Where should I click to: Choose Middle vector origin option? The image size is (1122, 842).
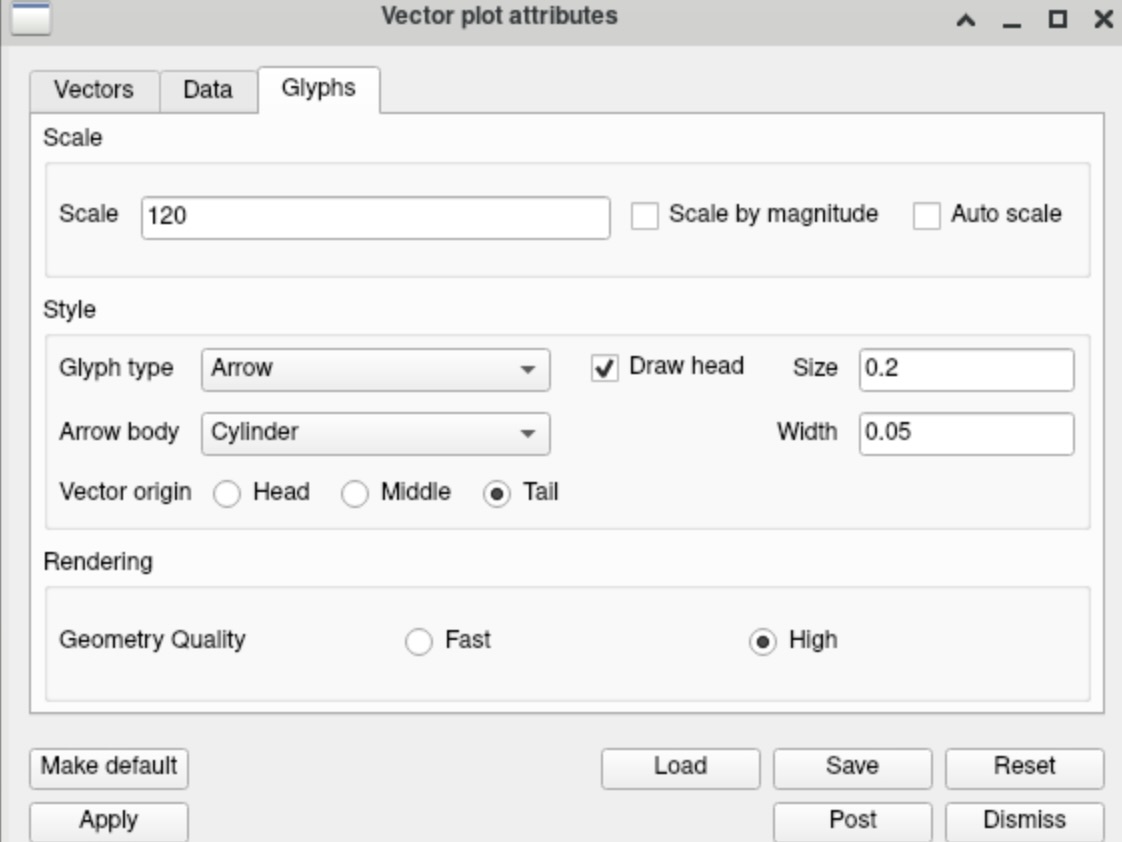[x=355, y=494]
